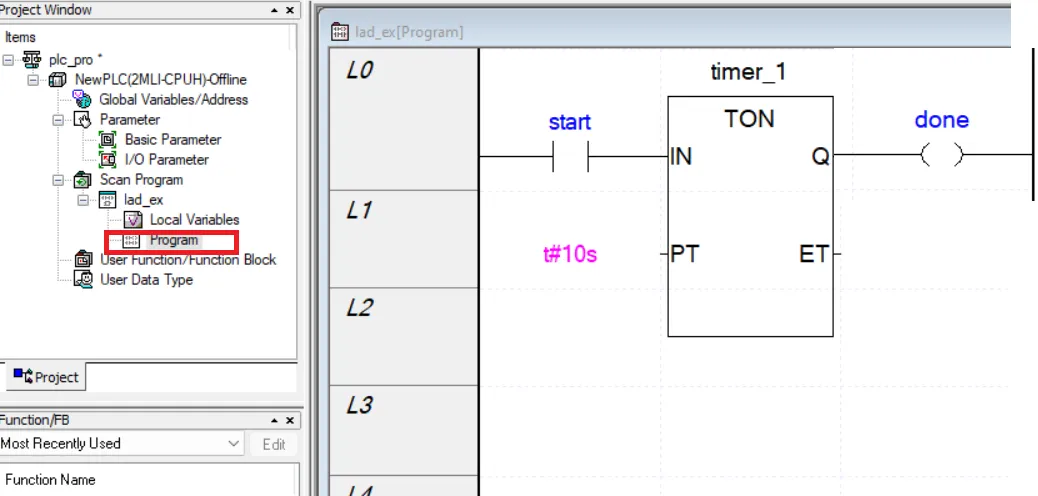Image resolution: width=1038 pixels, height=496 pixels.
Task: Open Local Variables of lad_ex
Action: pos(195,220)
